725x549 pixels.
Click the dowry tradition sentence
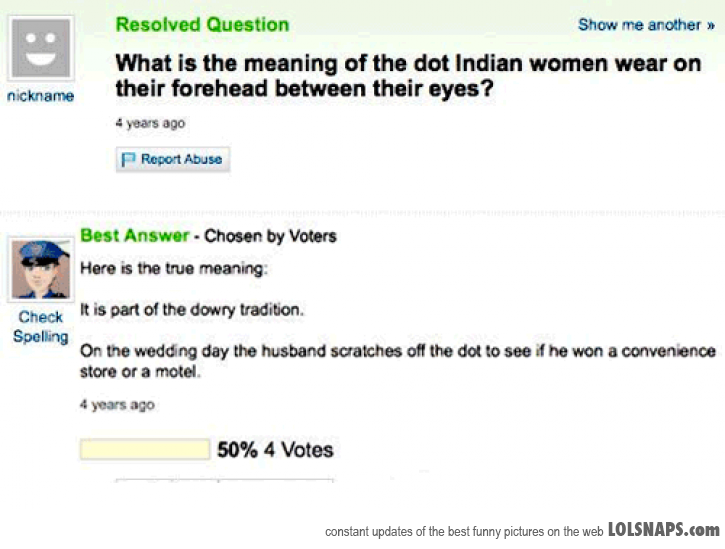pyautogui.click(x=190, y=310)
